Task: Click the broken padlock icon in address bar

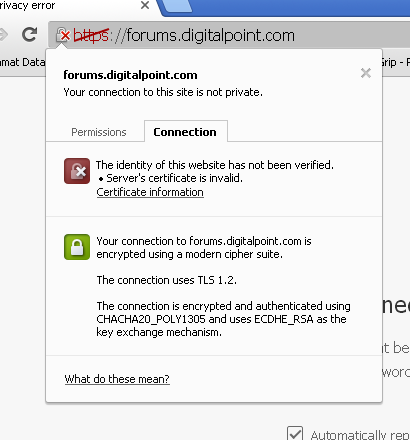Action: (x=63, y=35)
